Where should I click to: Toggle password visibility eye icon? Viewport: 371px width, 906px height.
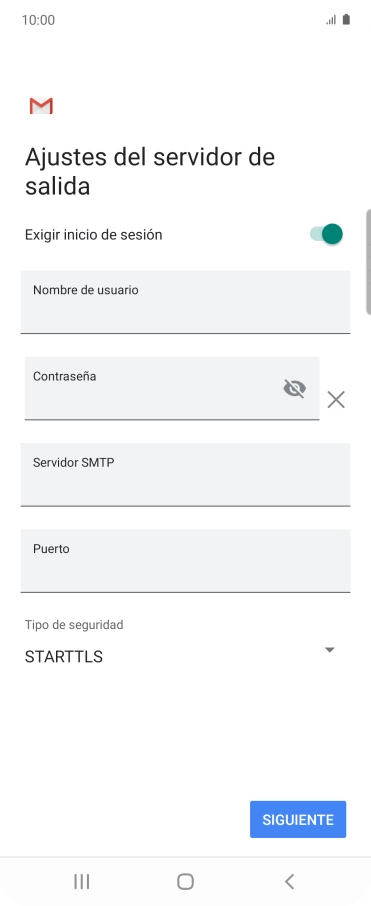coord(295,388)
